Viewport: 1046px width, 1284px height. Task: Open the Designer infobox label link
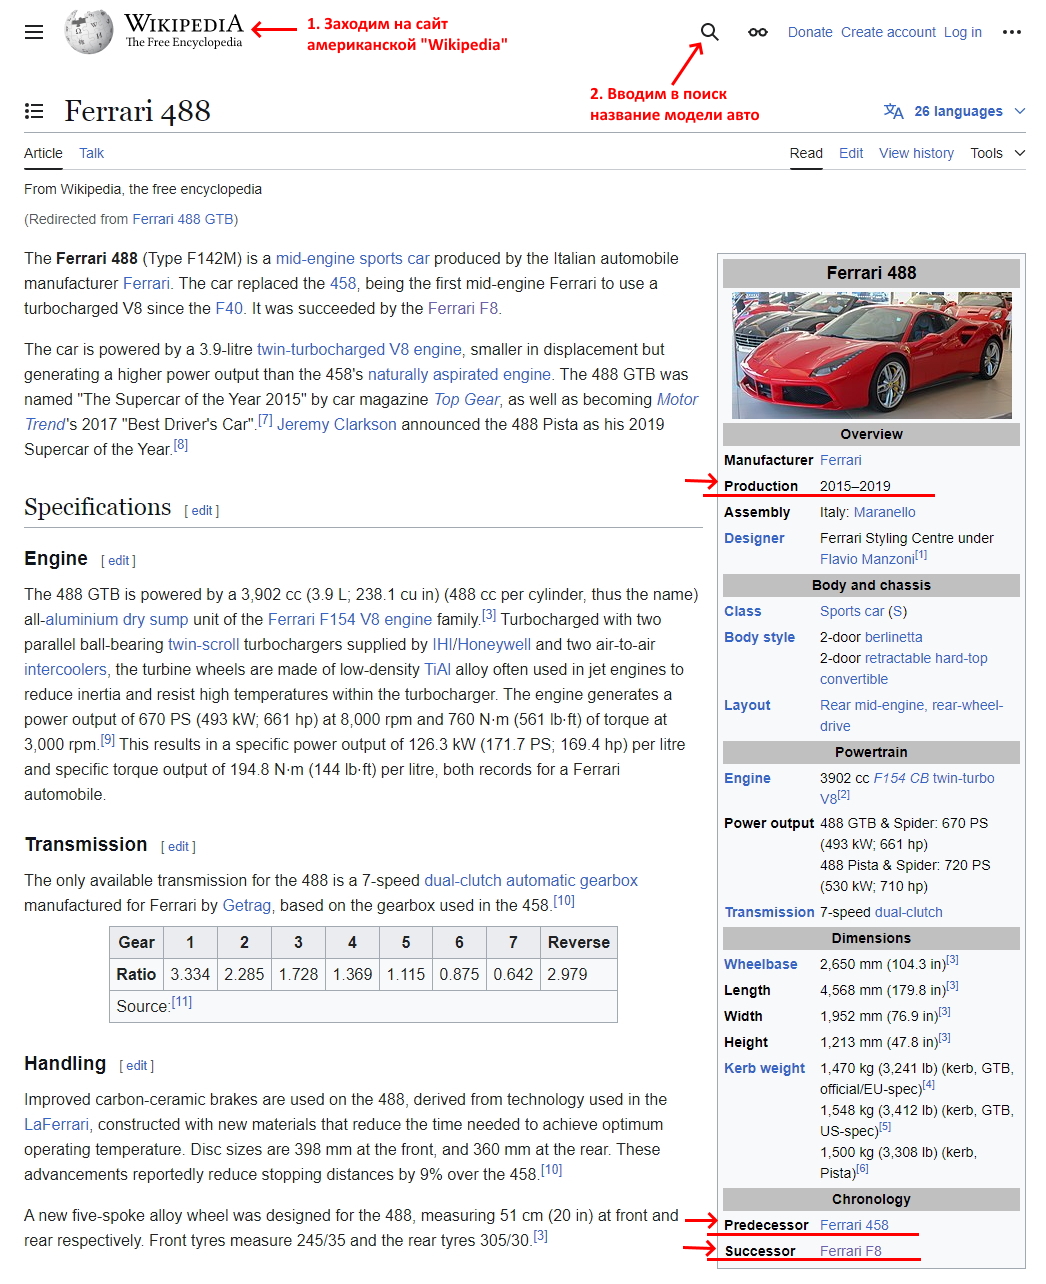(x=754, y=538)
